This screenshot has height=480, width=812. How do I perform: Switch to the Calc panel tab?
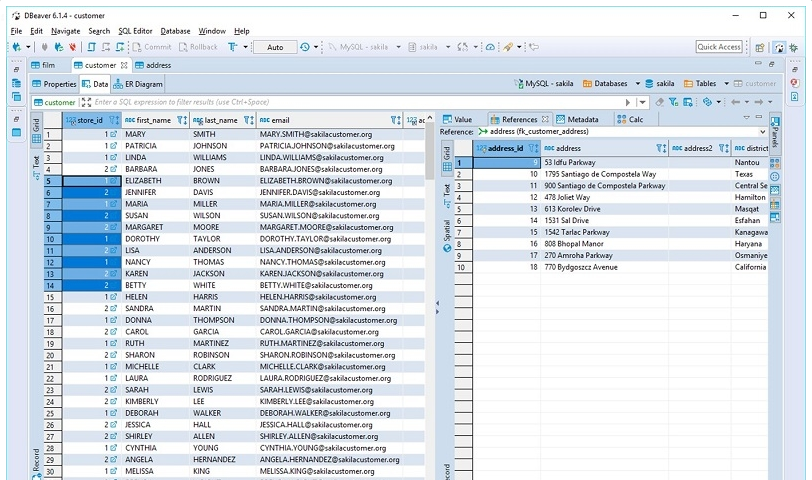(630, 119)
